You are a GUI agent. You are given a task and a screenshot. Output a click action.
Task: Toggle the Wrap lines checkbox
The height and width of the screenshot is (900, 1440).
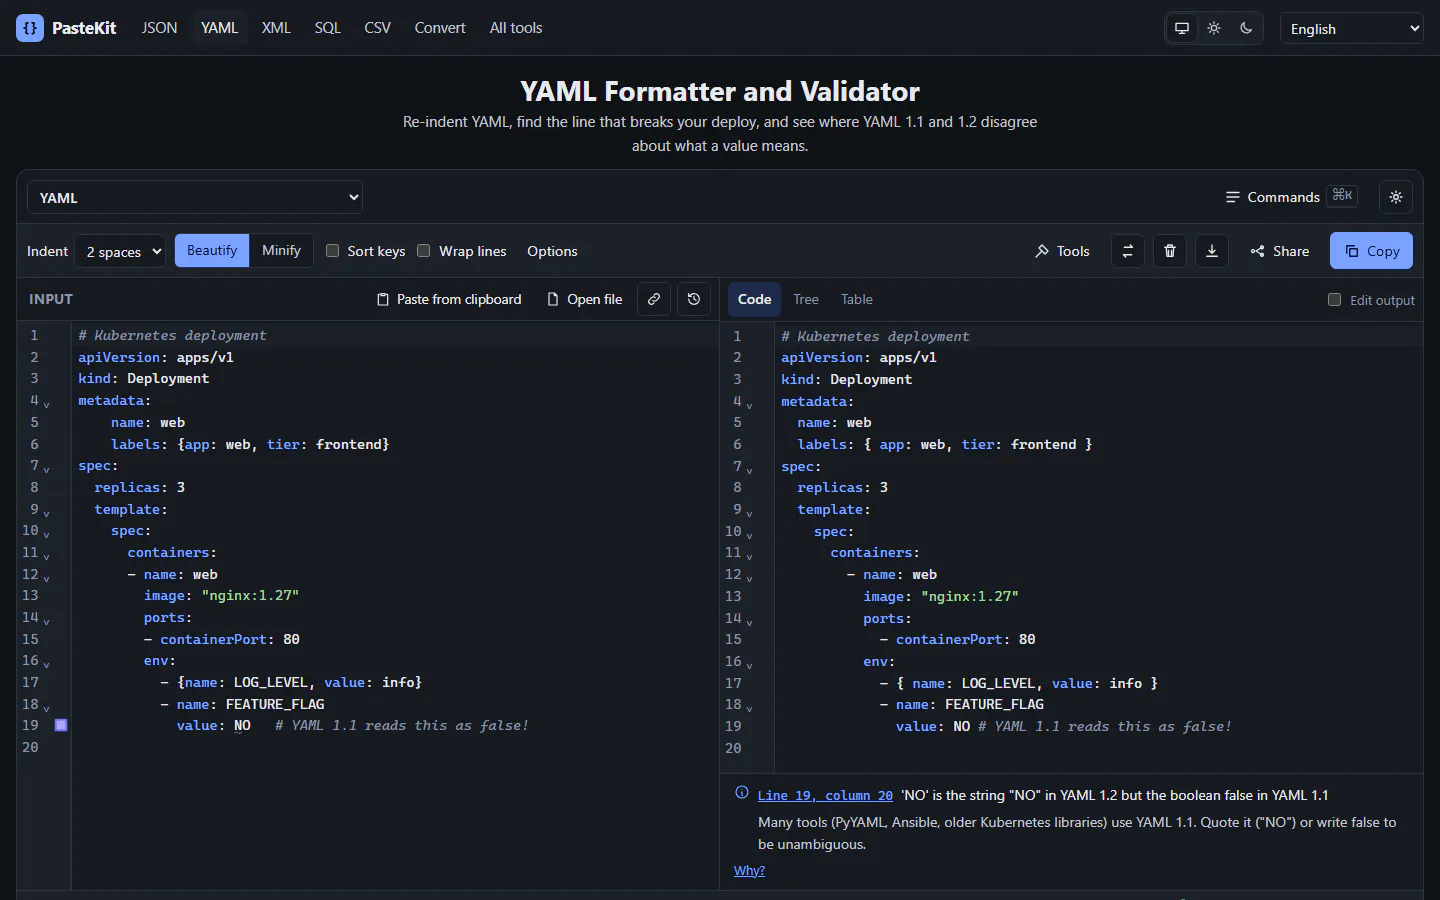(x=424, y=251)
